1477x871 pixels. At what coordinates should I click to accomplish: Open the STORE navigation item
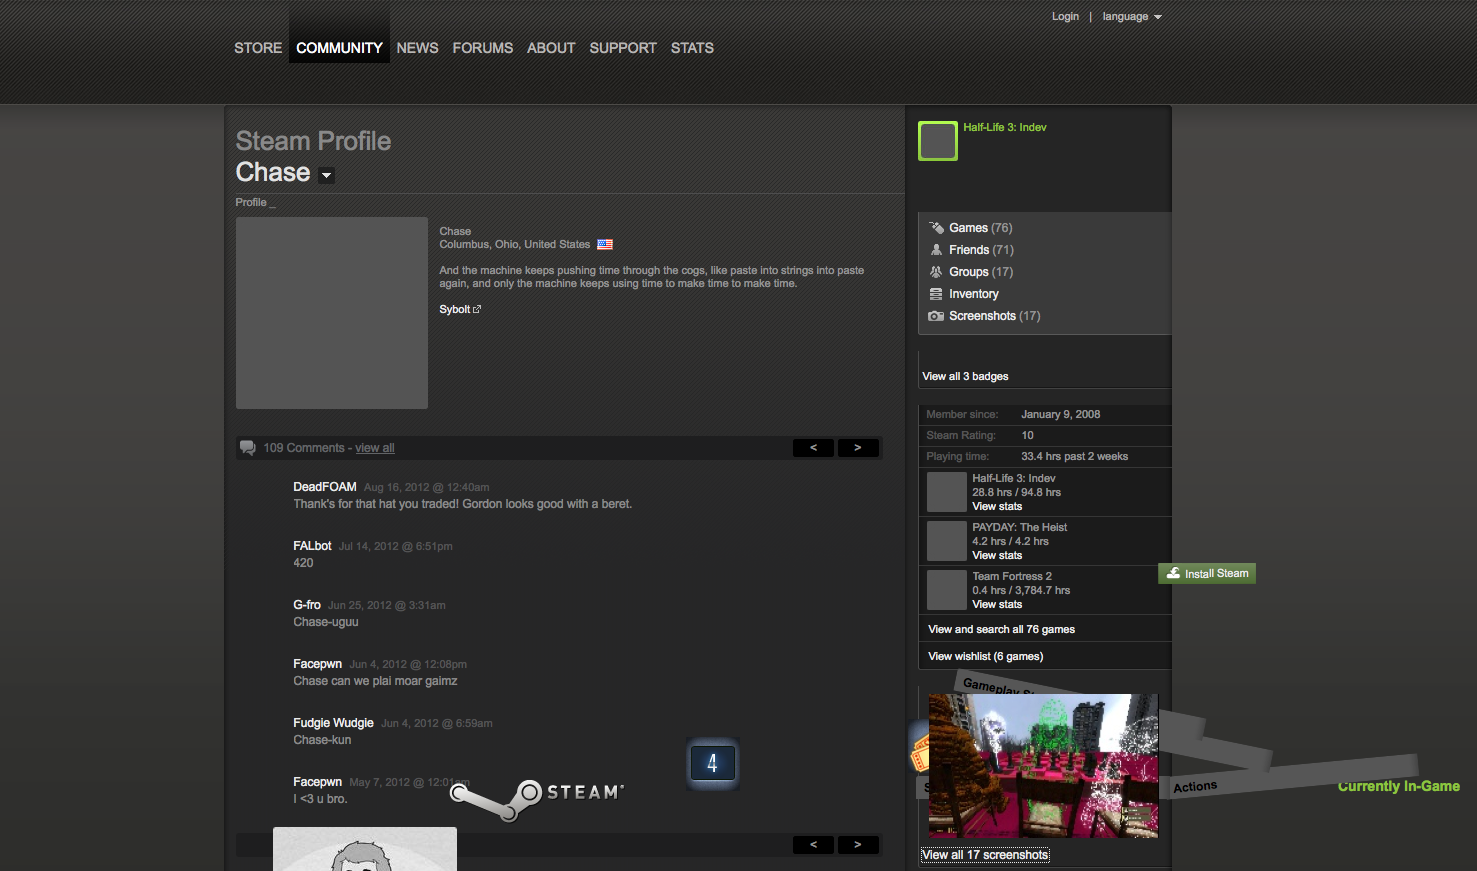coord(258,48)
